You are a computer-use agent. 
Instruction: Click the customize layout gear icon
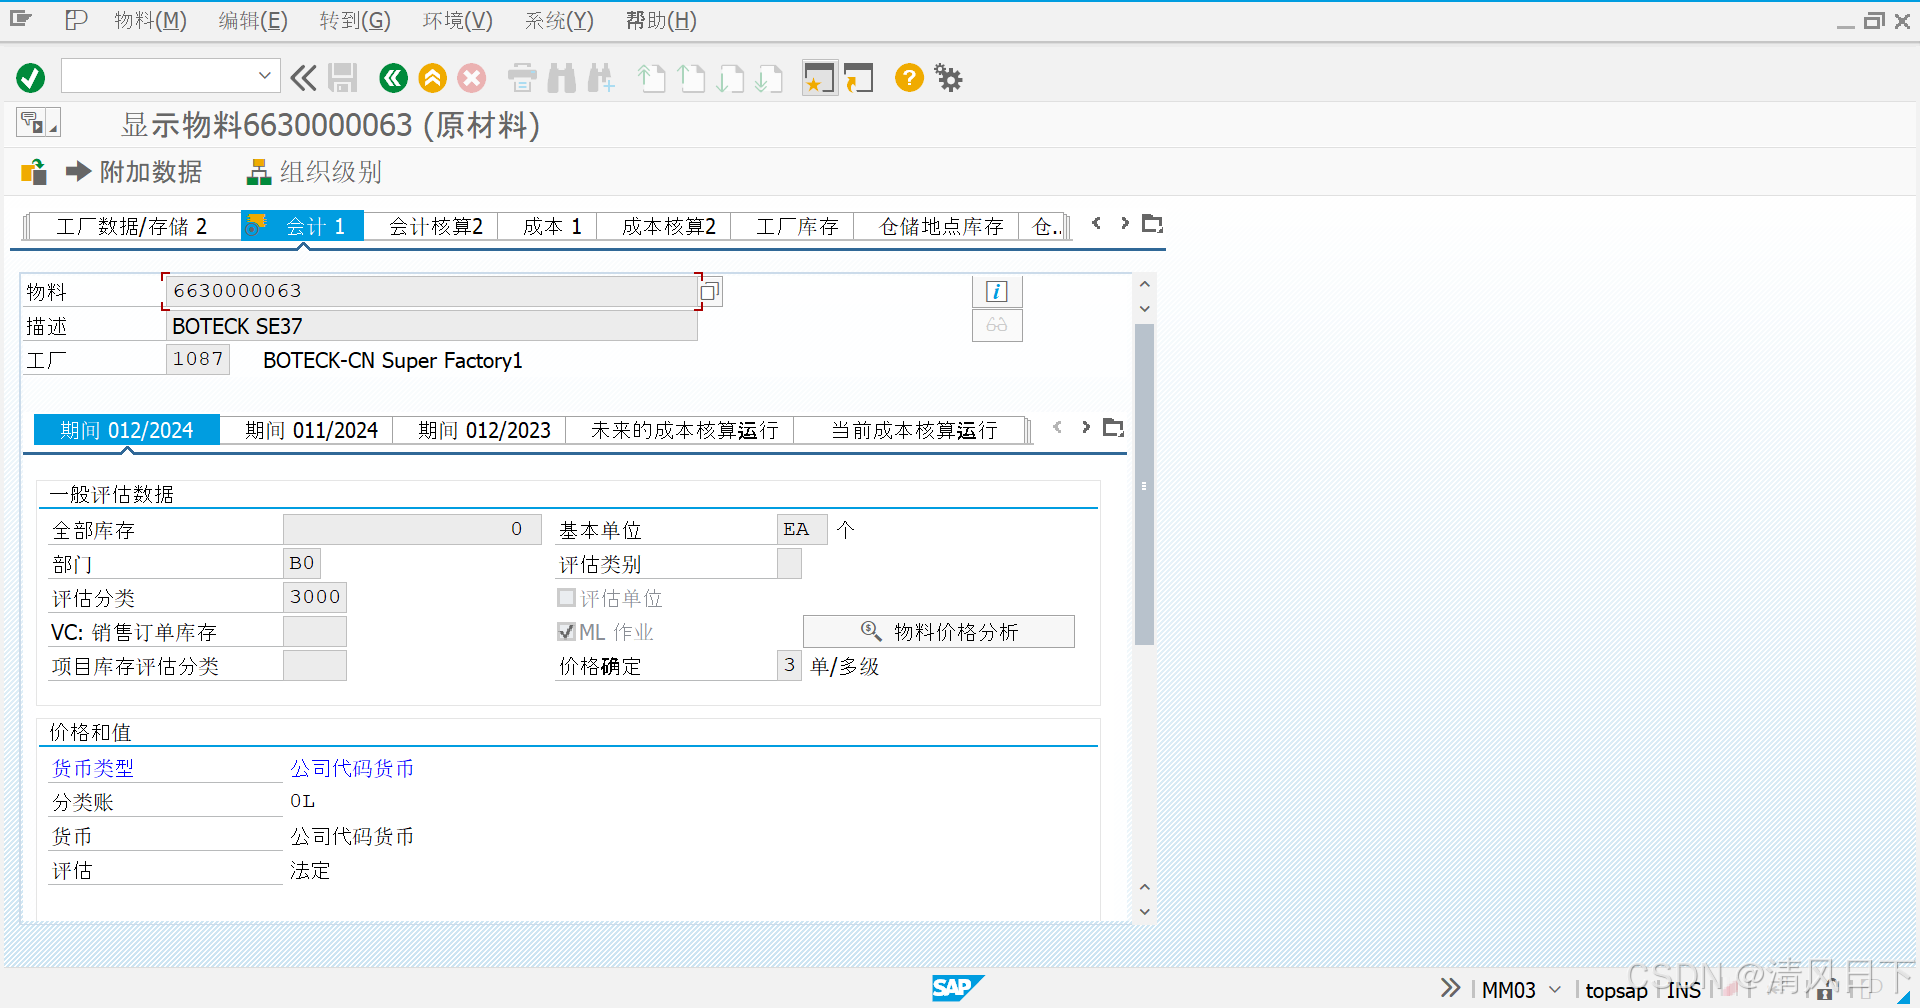tap(947, 77)
